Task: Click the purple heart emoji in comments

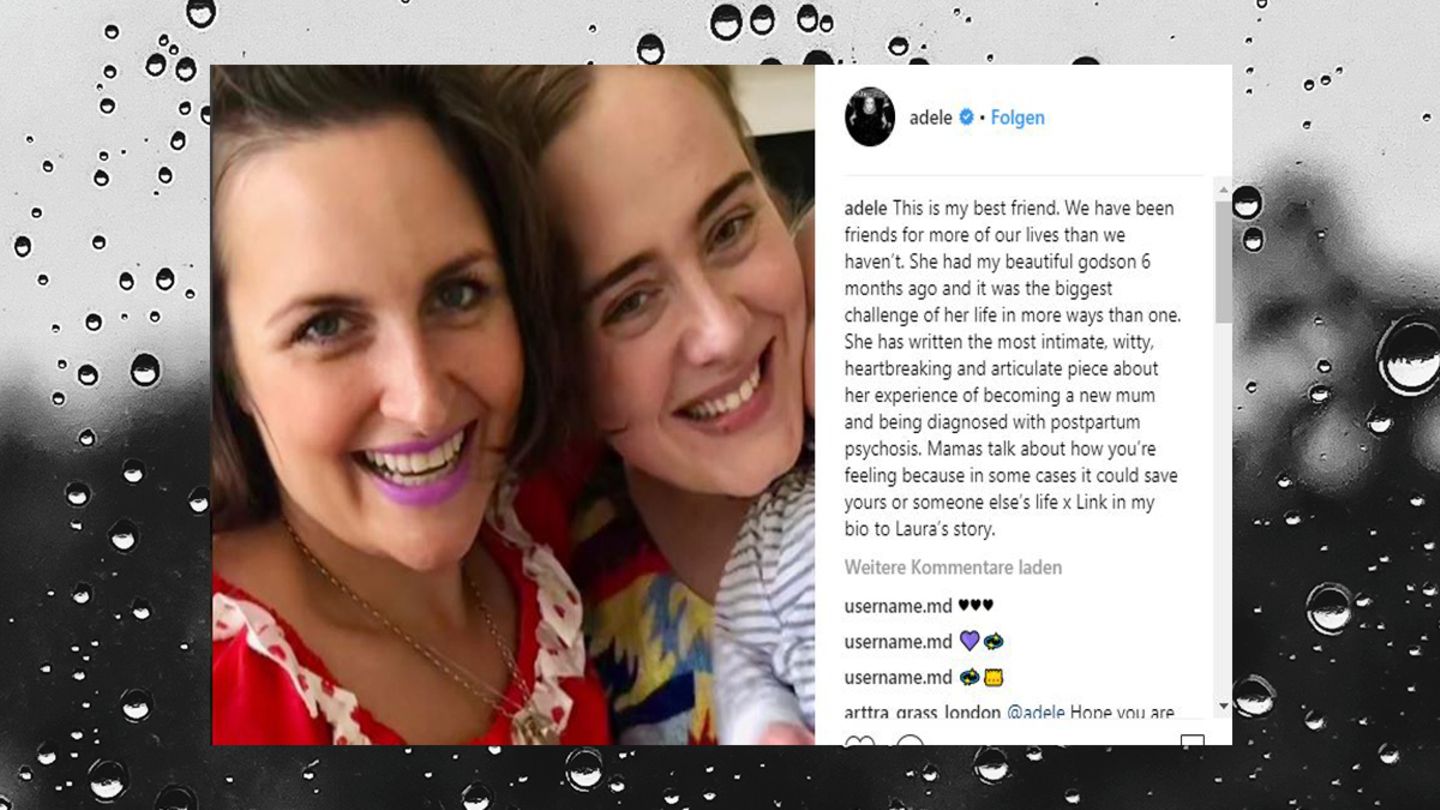Action: click(x=968, y=641)
